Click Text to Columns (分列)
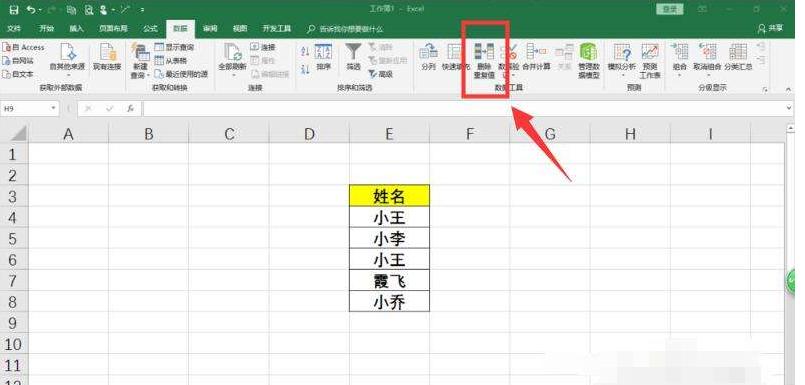The image size is (805, 385). coord(428,57)
